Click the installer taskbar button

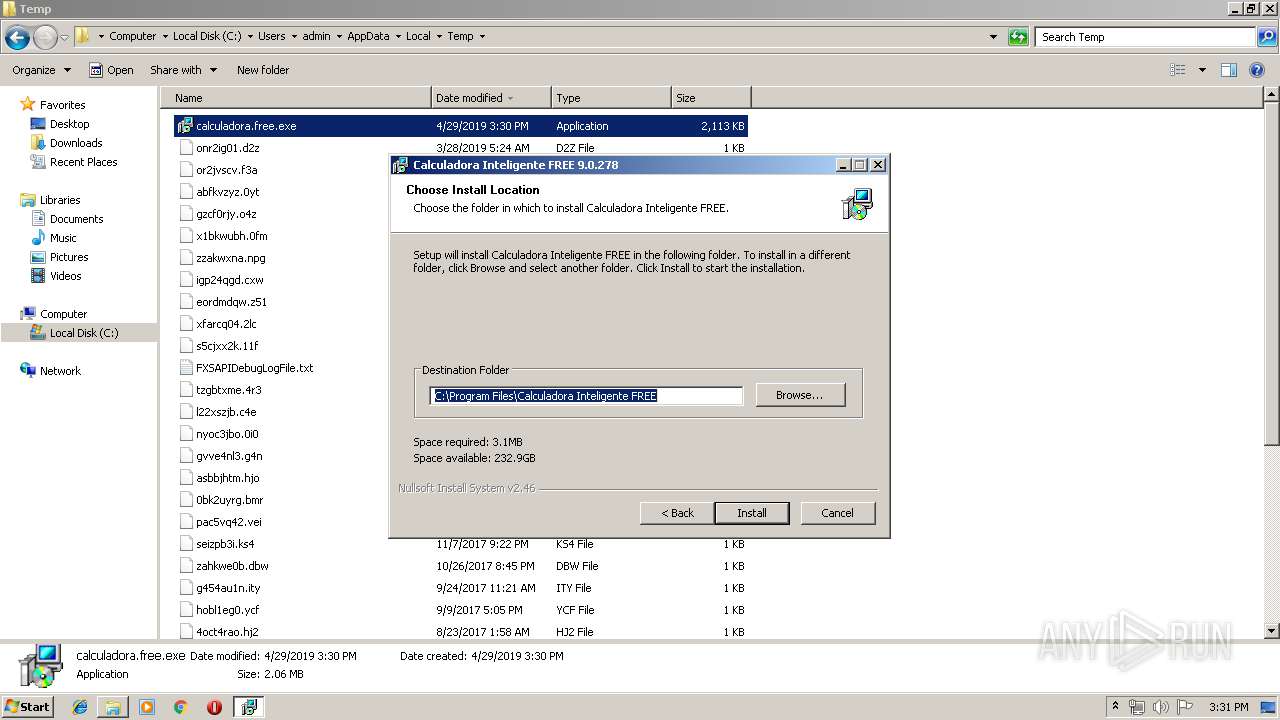[248, 707]
